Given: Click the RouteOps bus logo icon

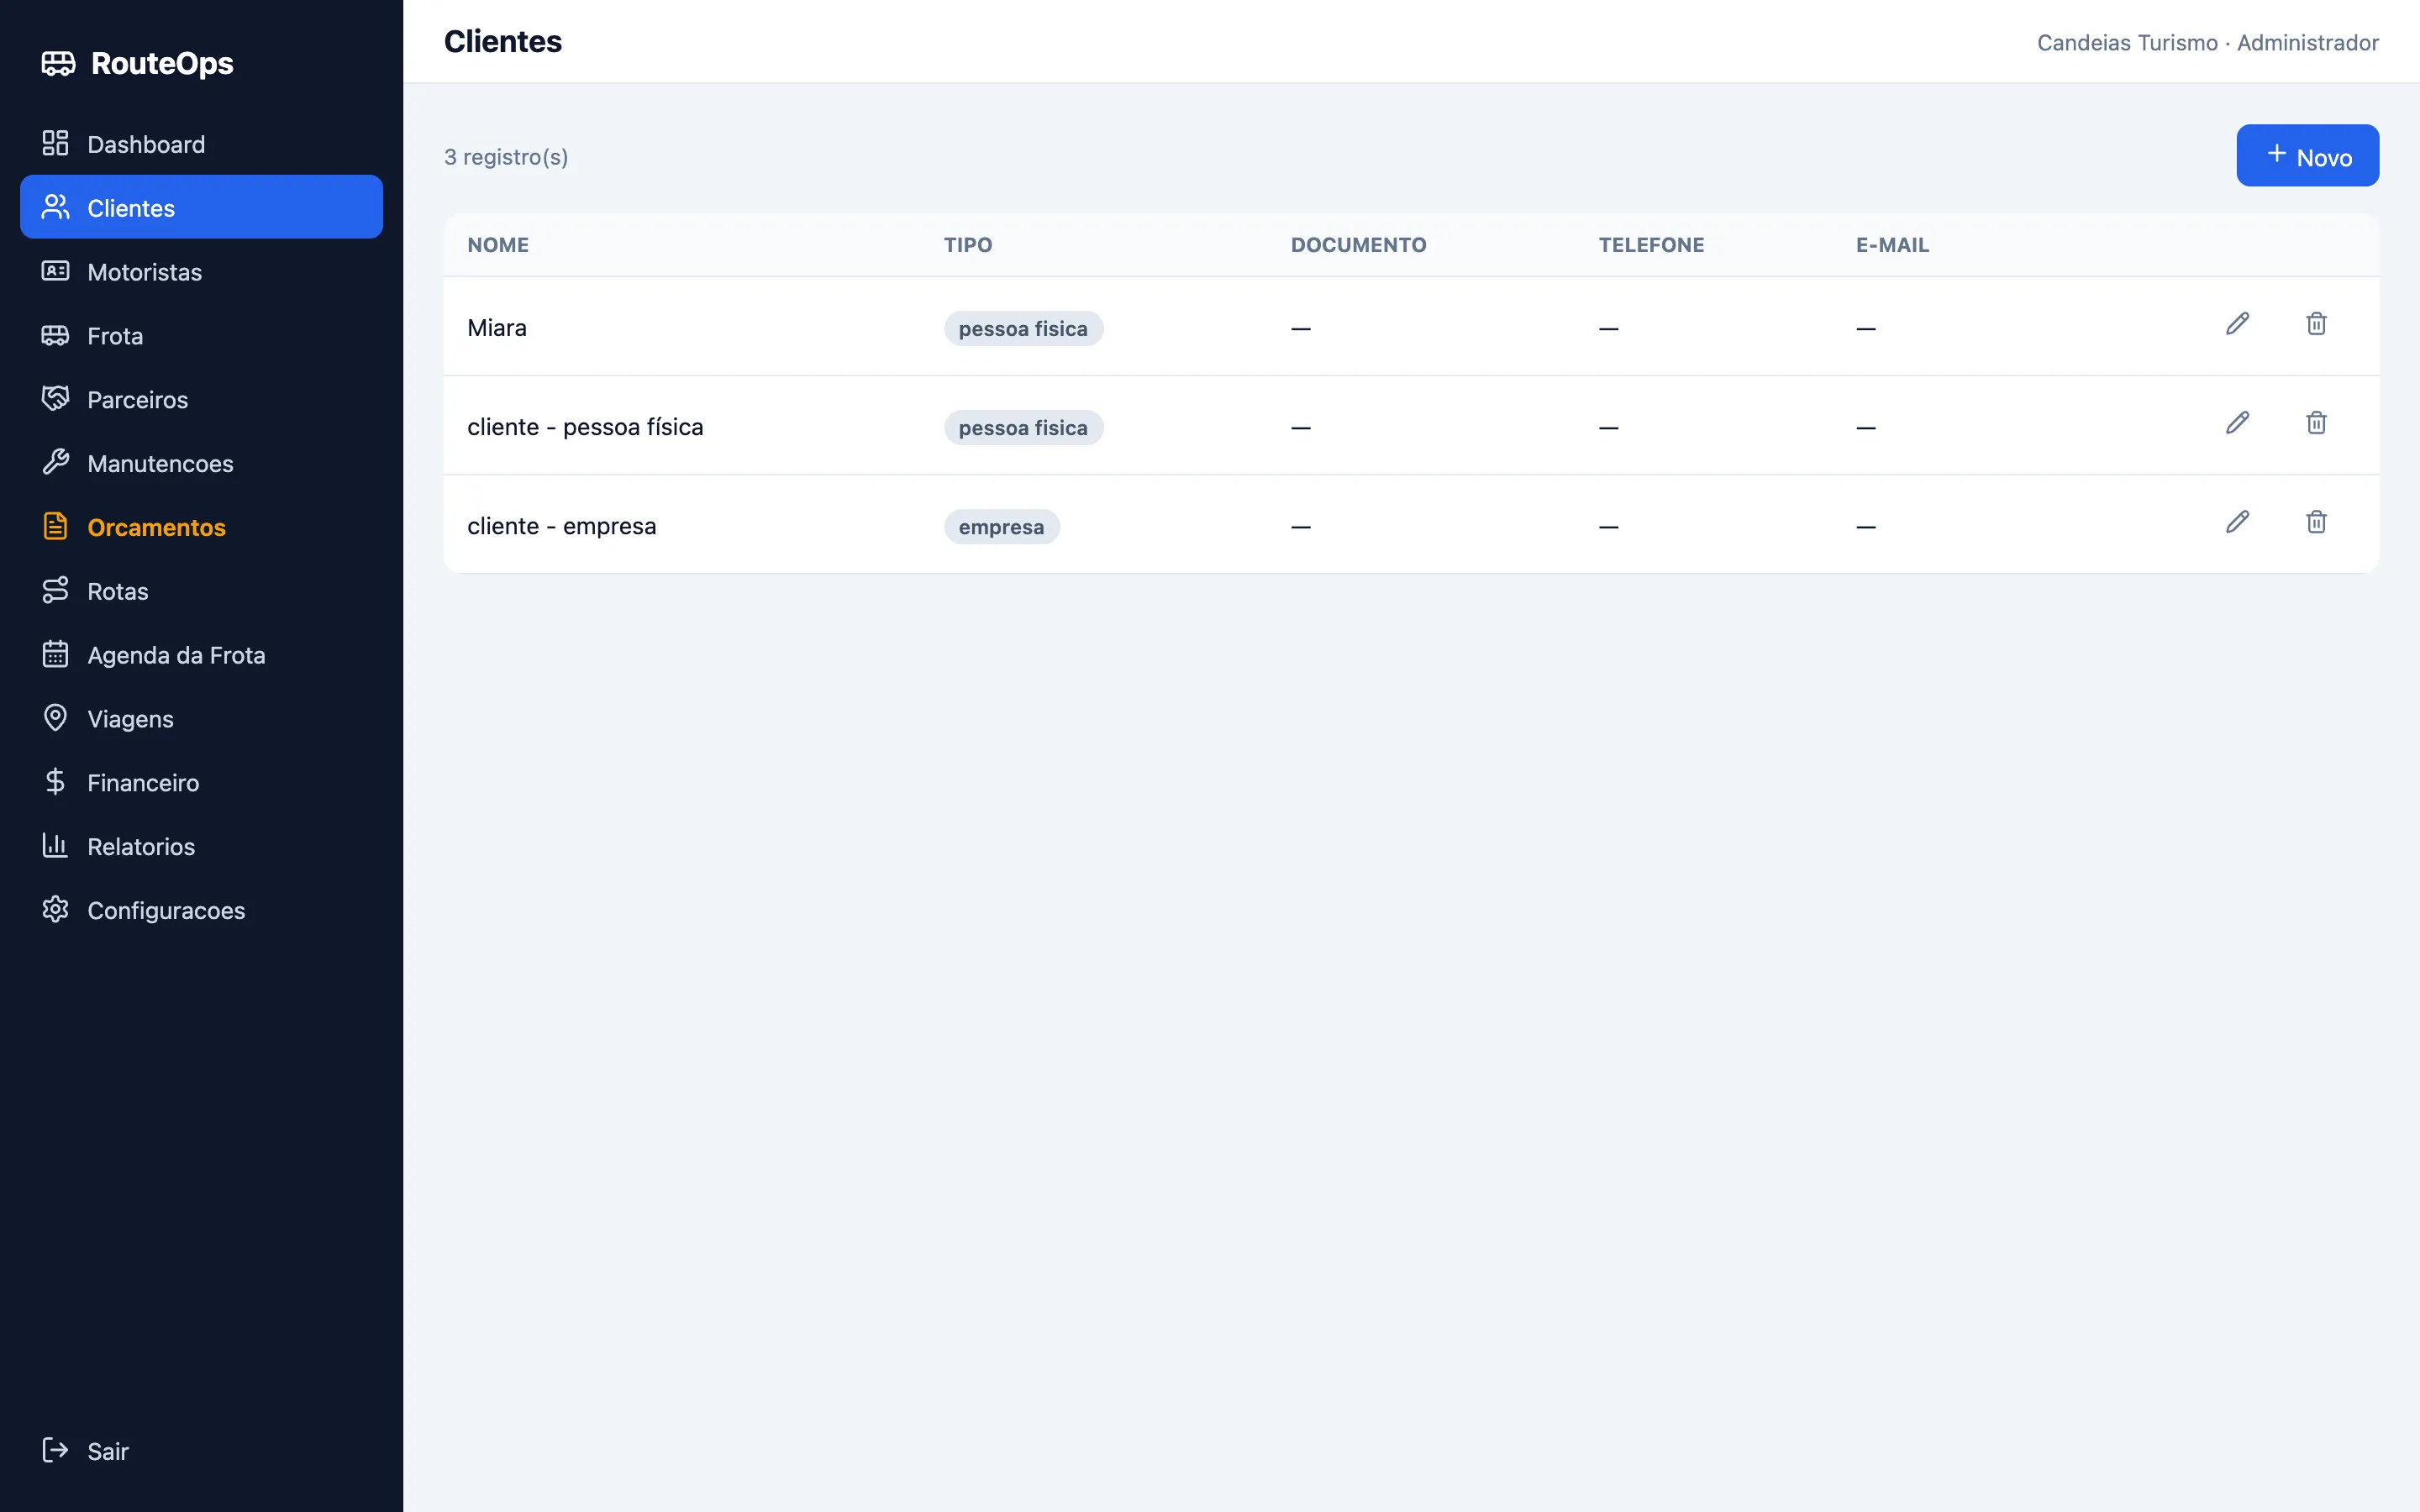Looking at the screenshot, I should point(58,63).
